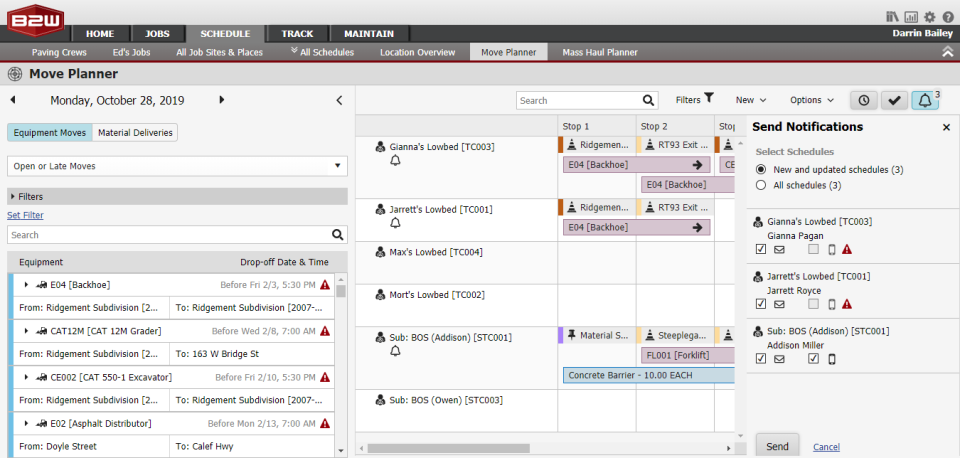Open Location Overview sub-tab

[x=418, y=52]
